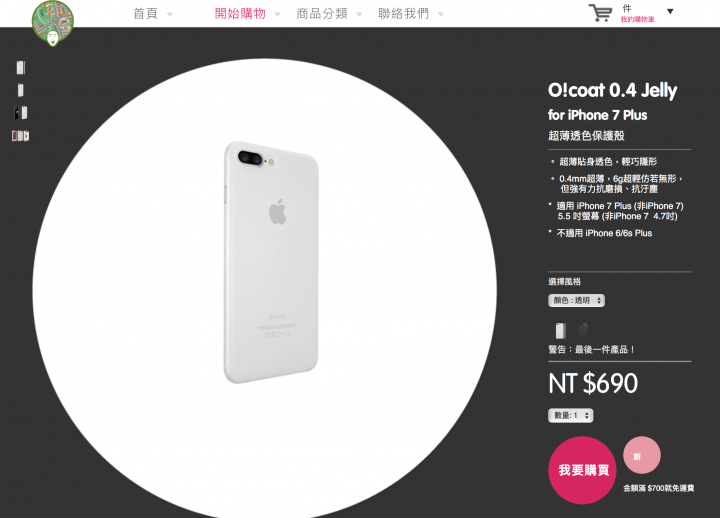Open the 商品分類 menu
Viewport: 720px width, 518px height.
point(322,14)
